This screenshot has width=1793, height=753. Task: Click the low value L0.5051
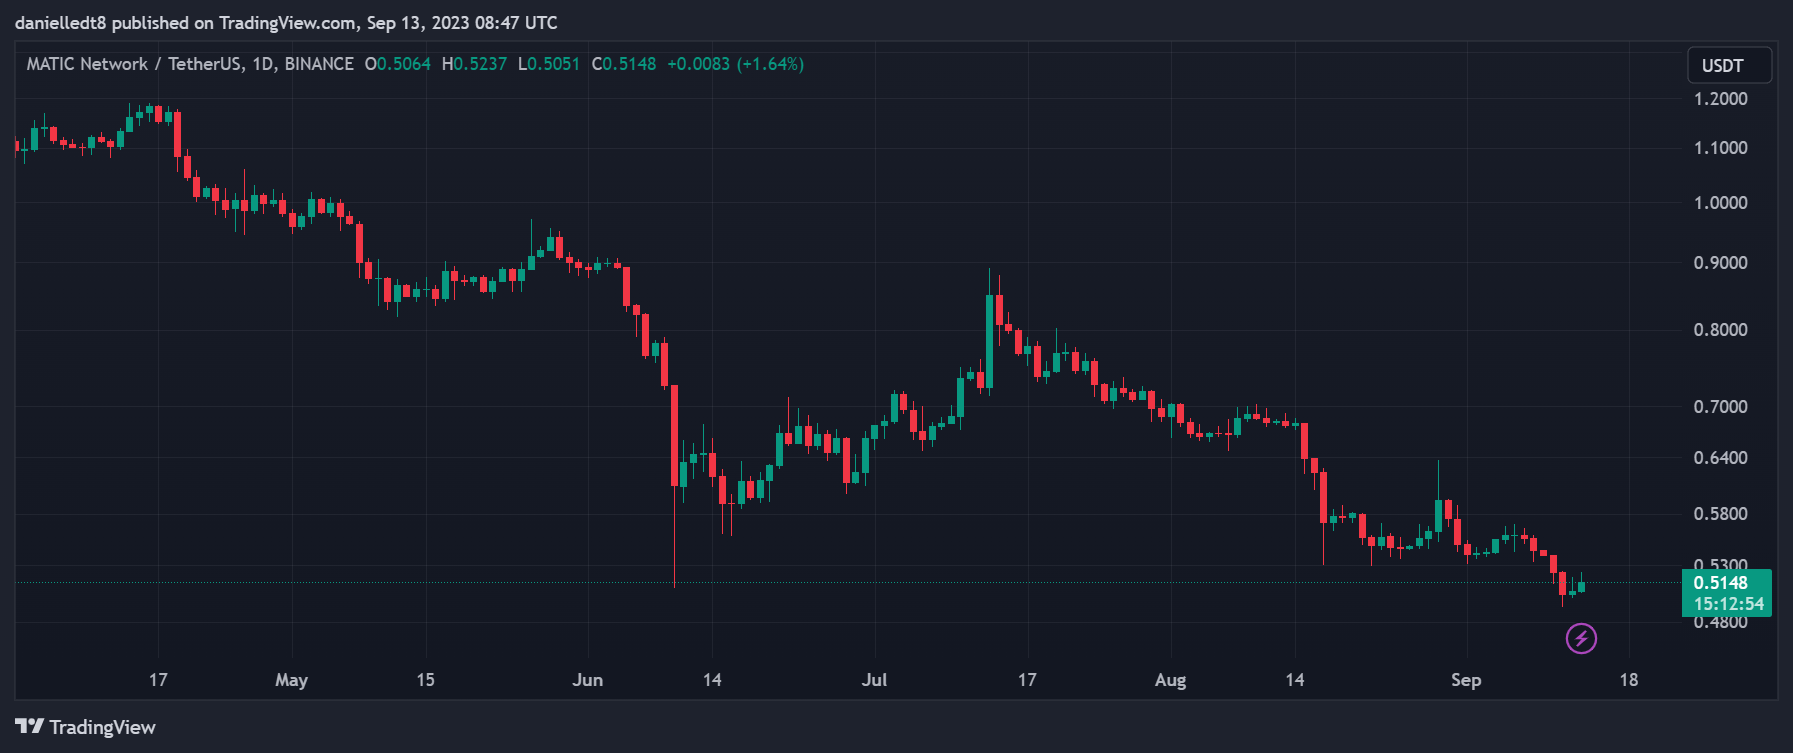pos(549,64)
